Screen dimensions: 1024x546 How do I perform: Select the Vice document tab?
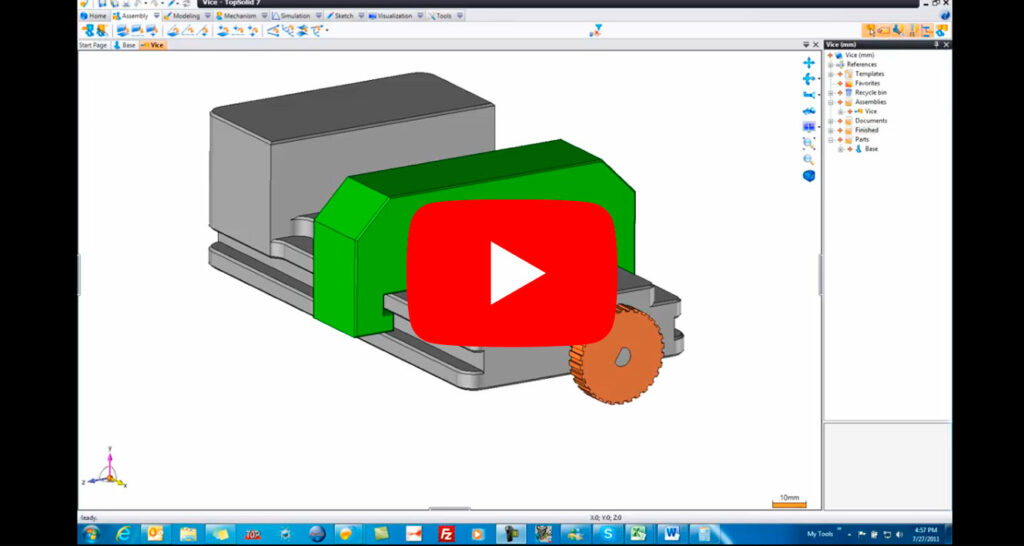(153, 45)
